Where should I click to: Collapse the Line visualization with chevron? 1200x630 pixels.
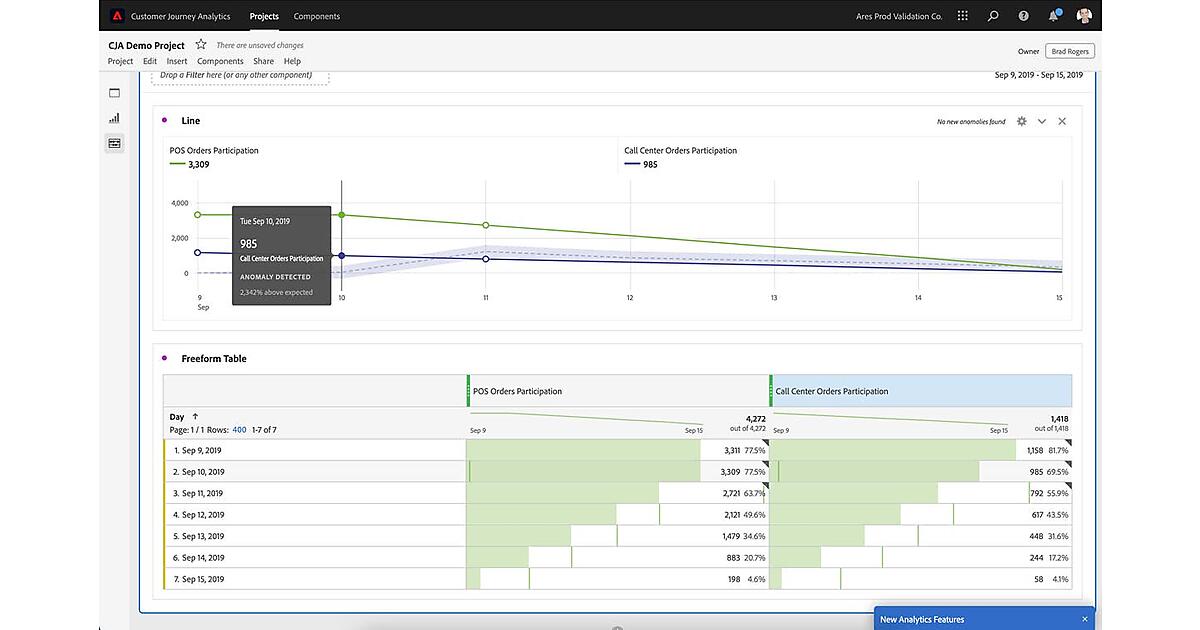coord(1042,121)
